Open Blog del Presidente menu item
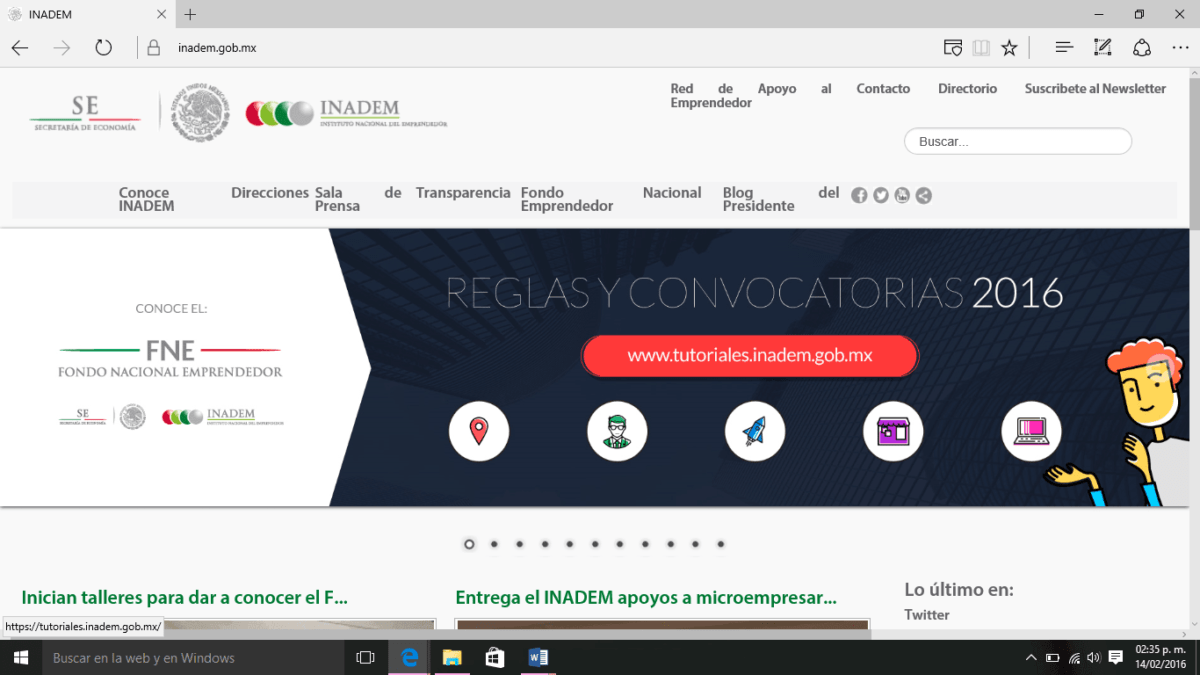 click(x=781, y=199)
